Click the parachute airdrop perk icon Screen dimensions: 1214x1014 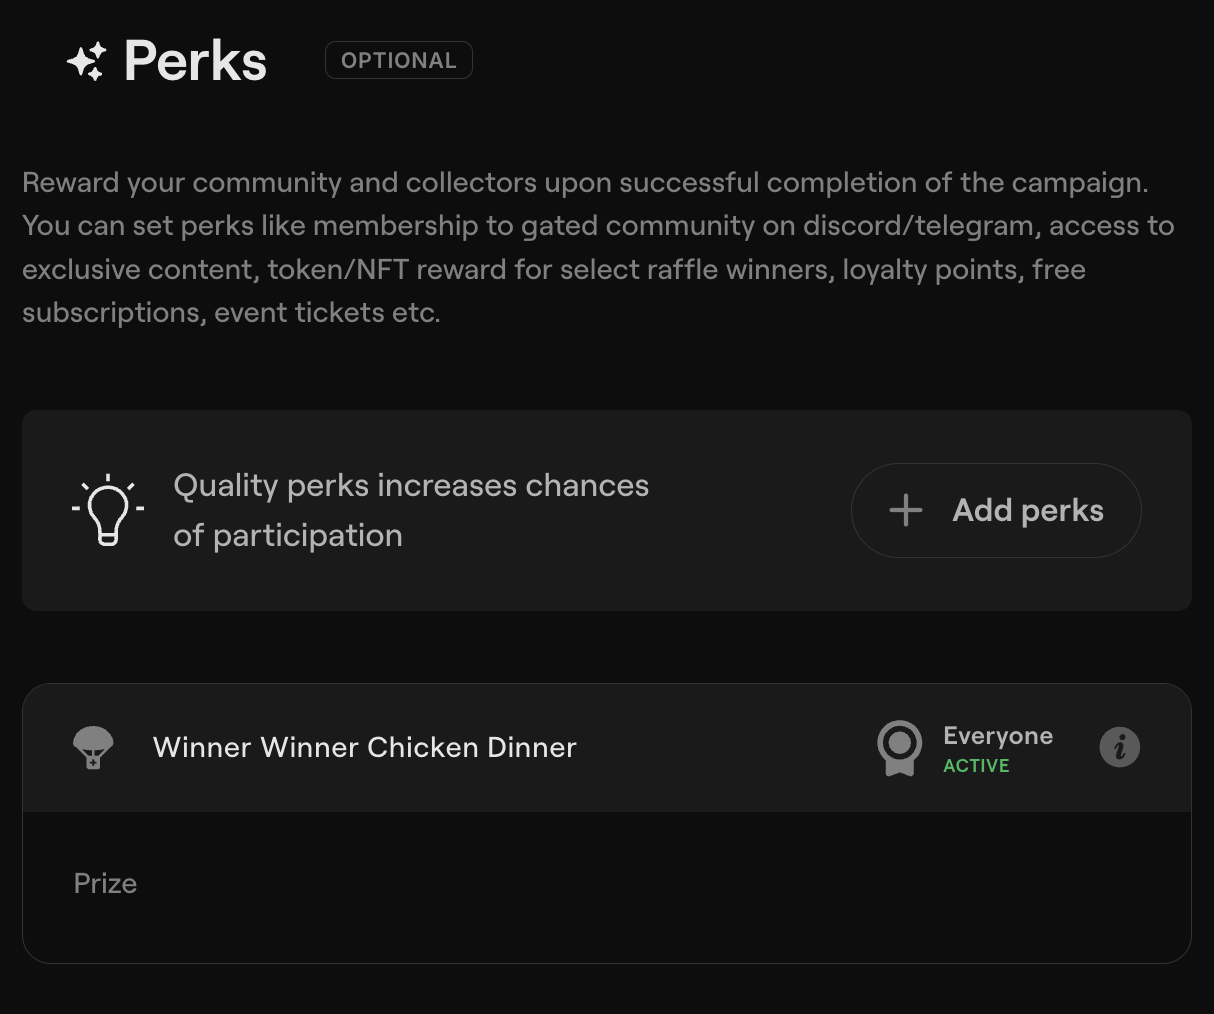[x=93, y=748]
